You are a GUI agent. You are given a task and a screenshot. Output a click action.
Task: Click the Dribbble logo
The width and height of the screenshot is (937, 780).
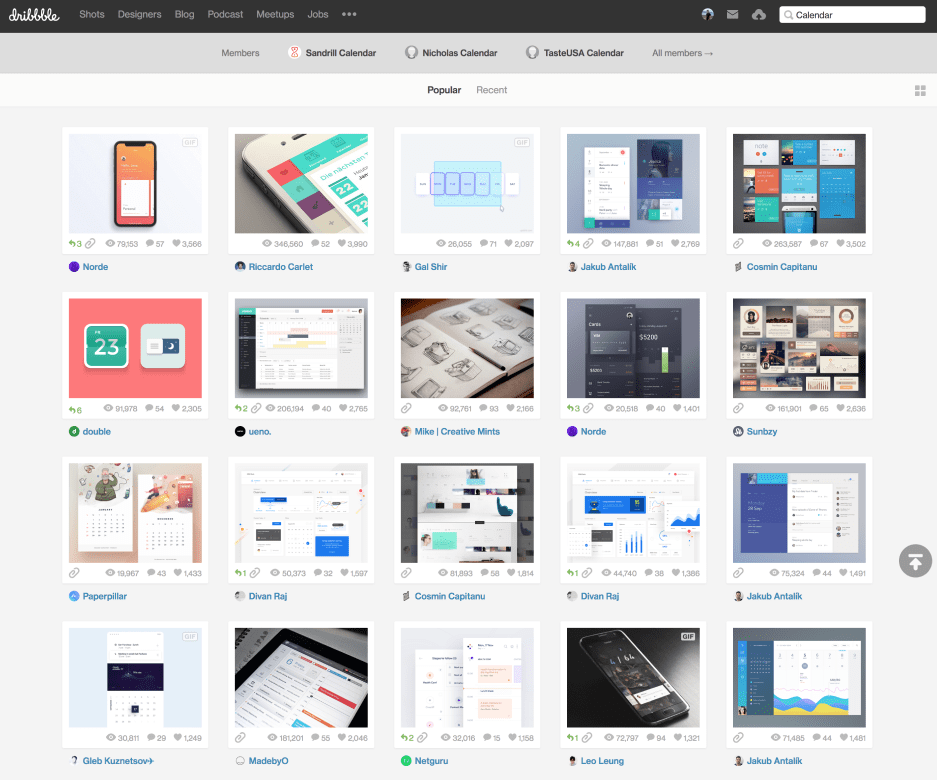tap(34, 14)
